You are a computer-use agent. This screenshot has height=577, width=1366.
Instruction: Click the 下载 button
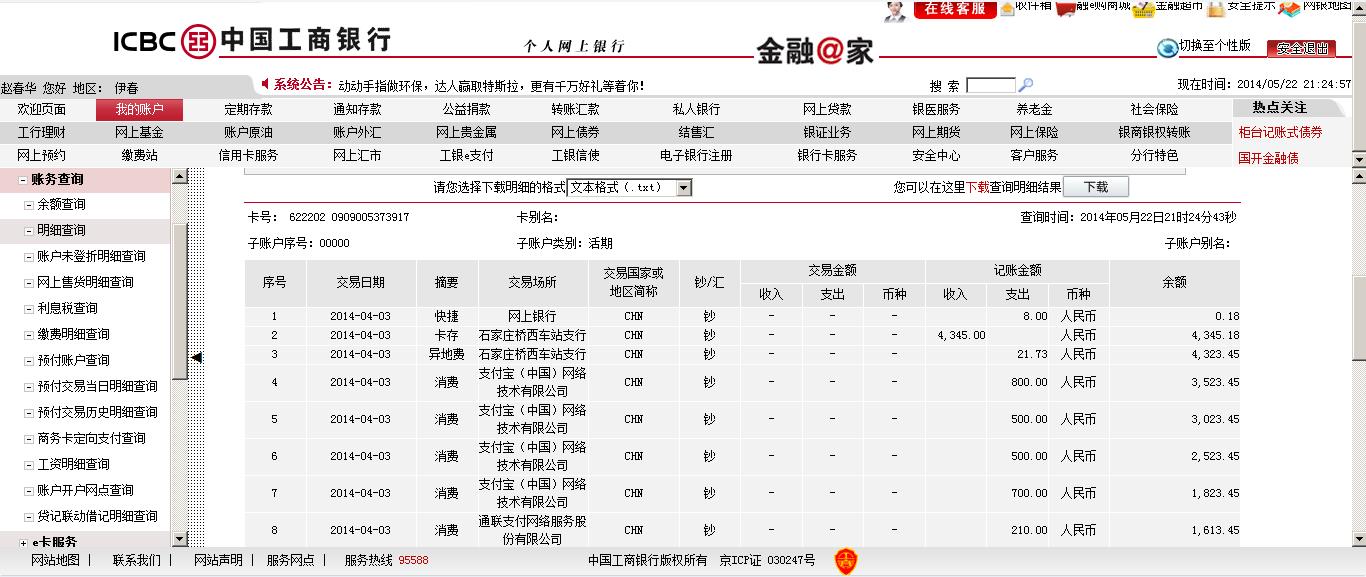tap(1095, 187)
